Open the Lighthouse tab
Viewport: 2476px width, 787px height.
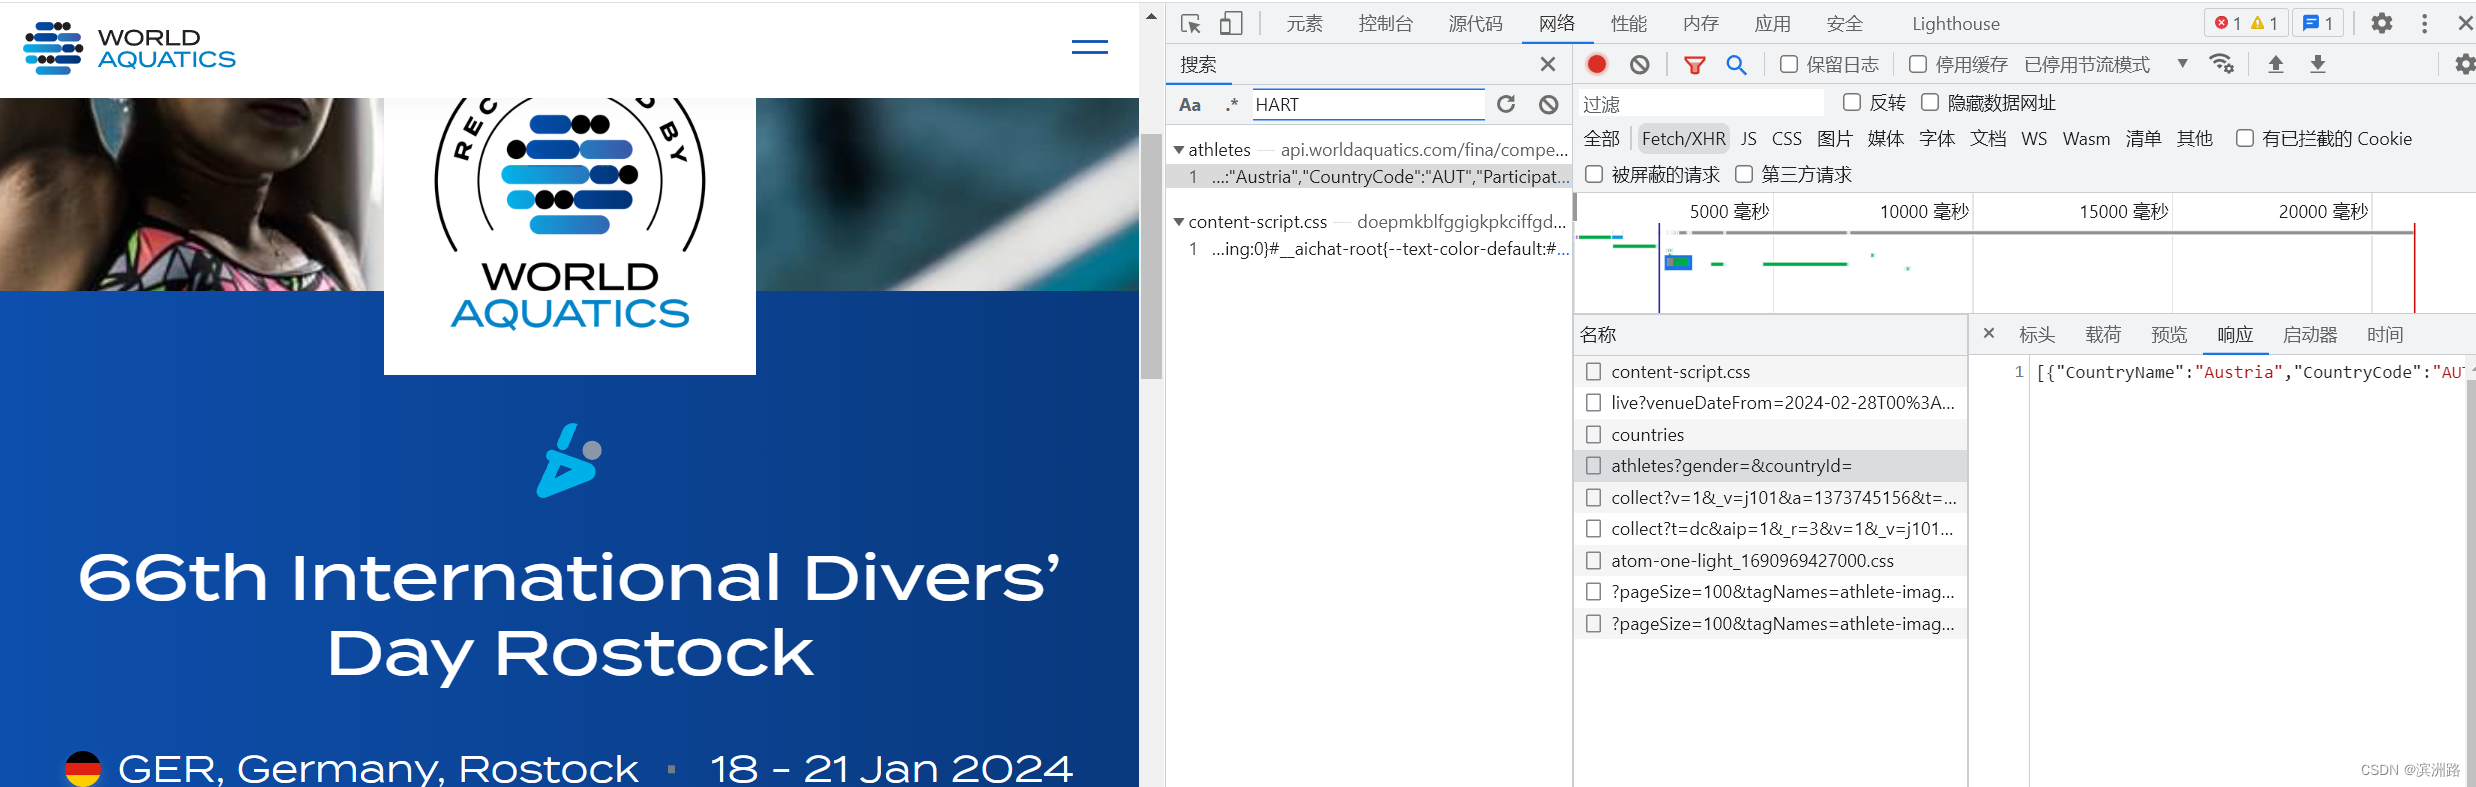pos(1956,24)
